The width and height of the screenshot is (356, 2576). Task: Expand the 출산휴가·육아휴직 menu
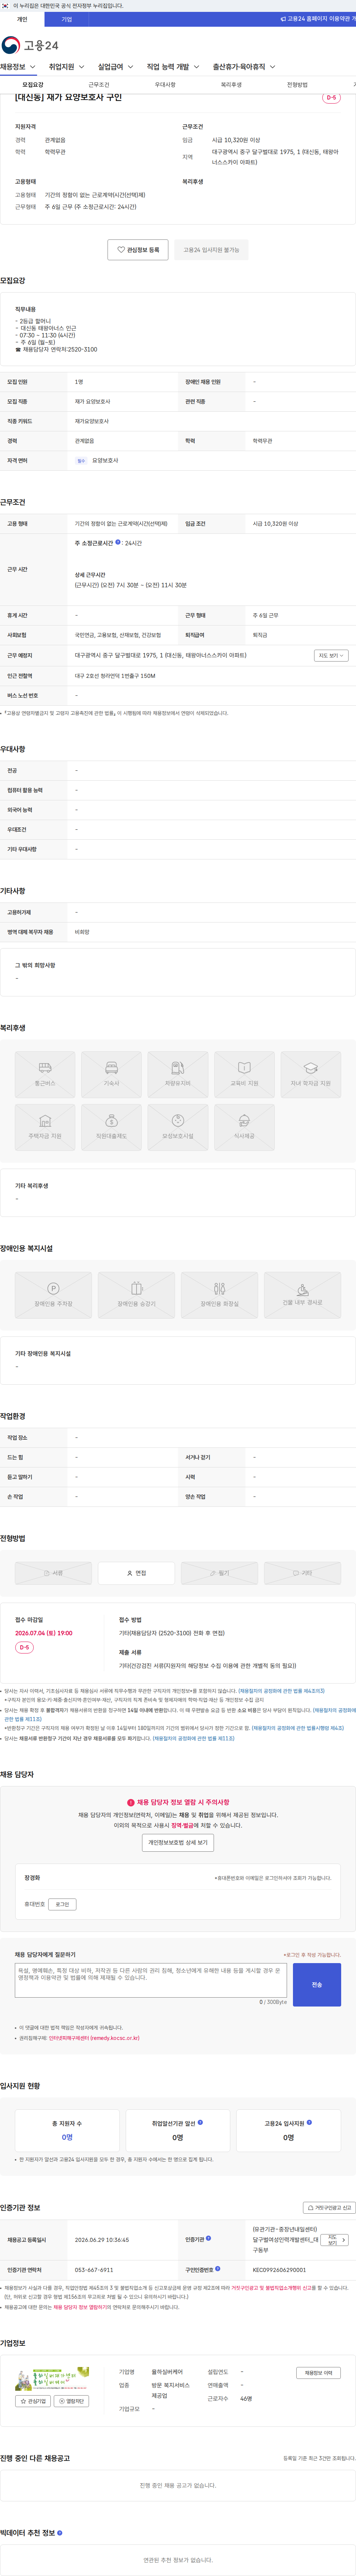tap(244, 67)
